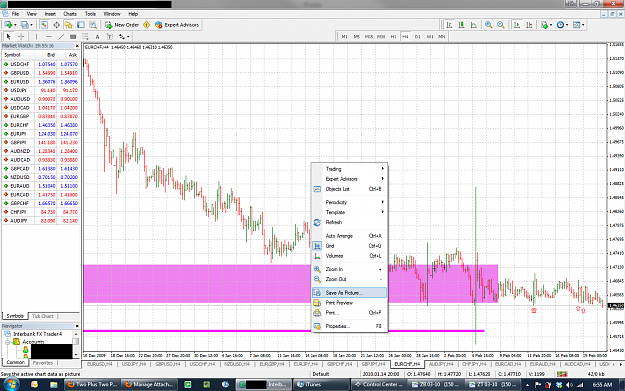This screenshot has width=625, height=391.
Task: Click the Zoom Out toolbar magnifier
Action: click(x=501, y=25)
